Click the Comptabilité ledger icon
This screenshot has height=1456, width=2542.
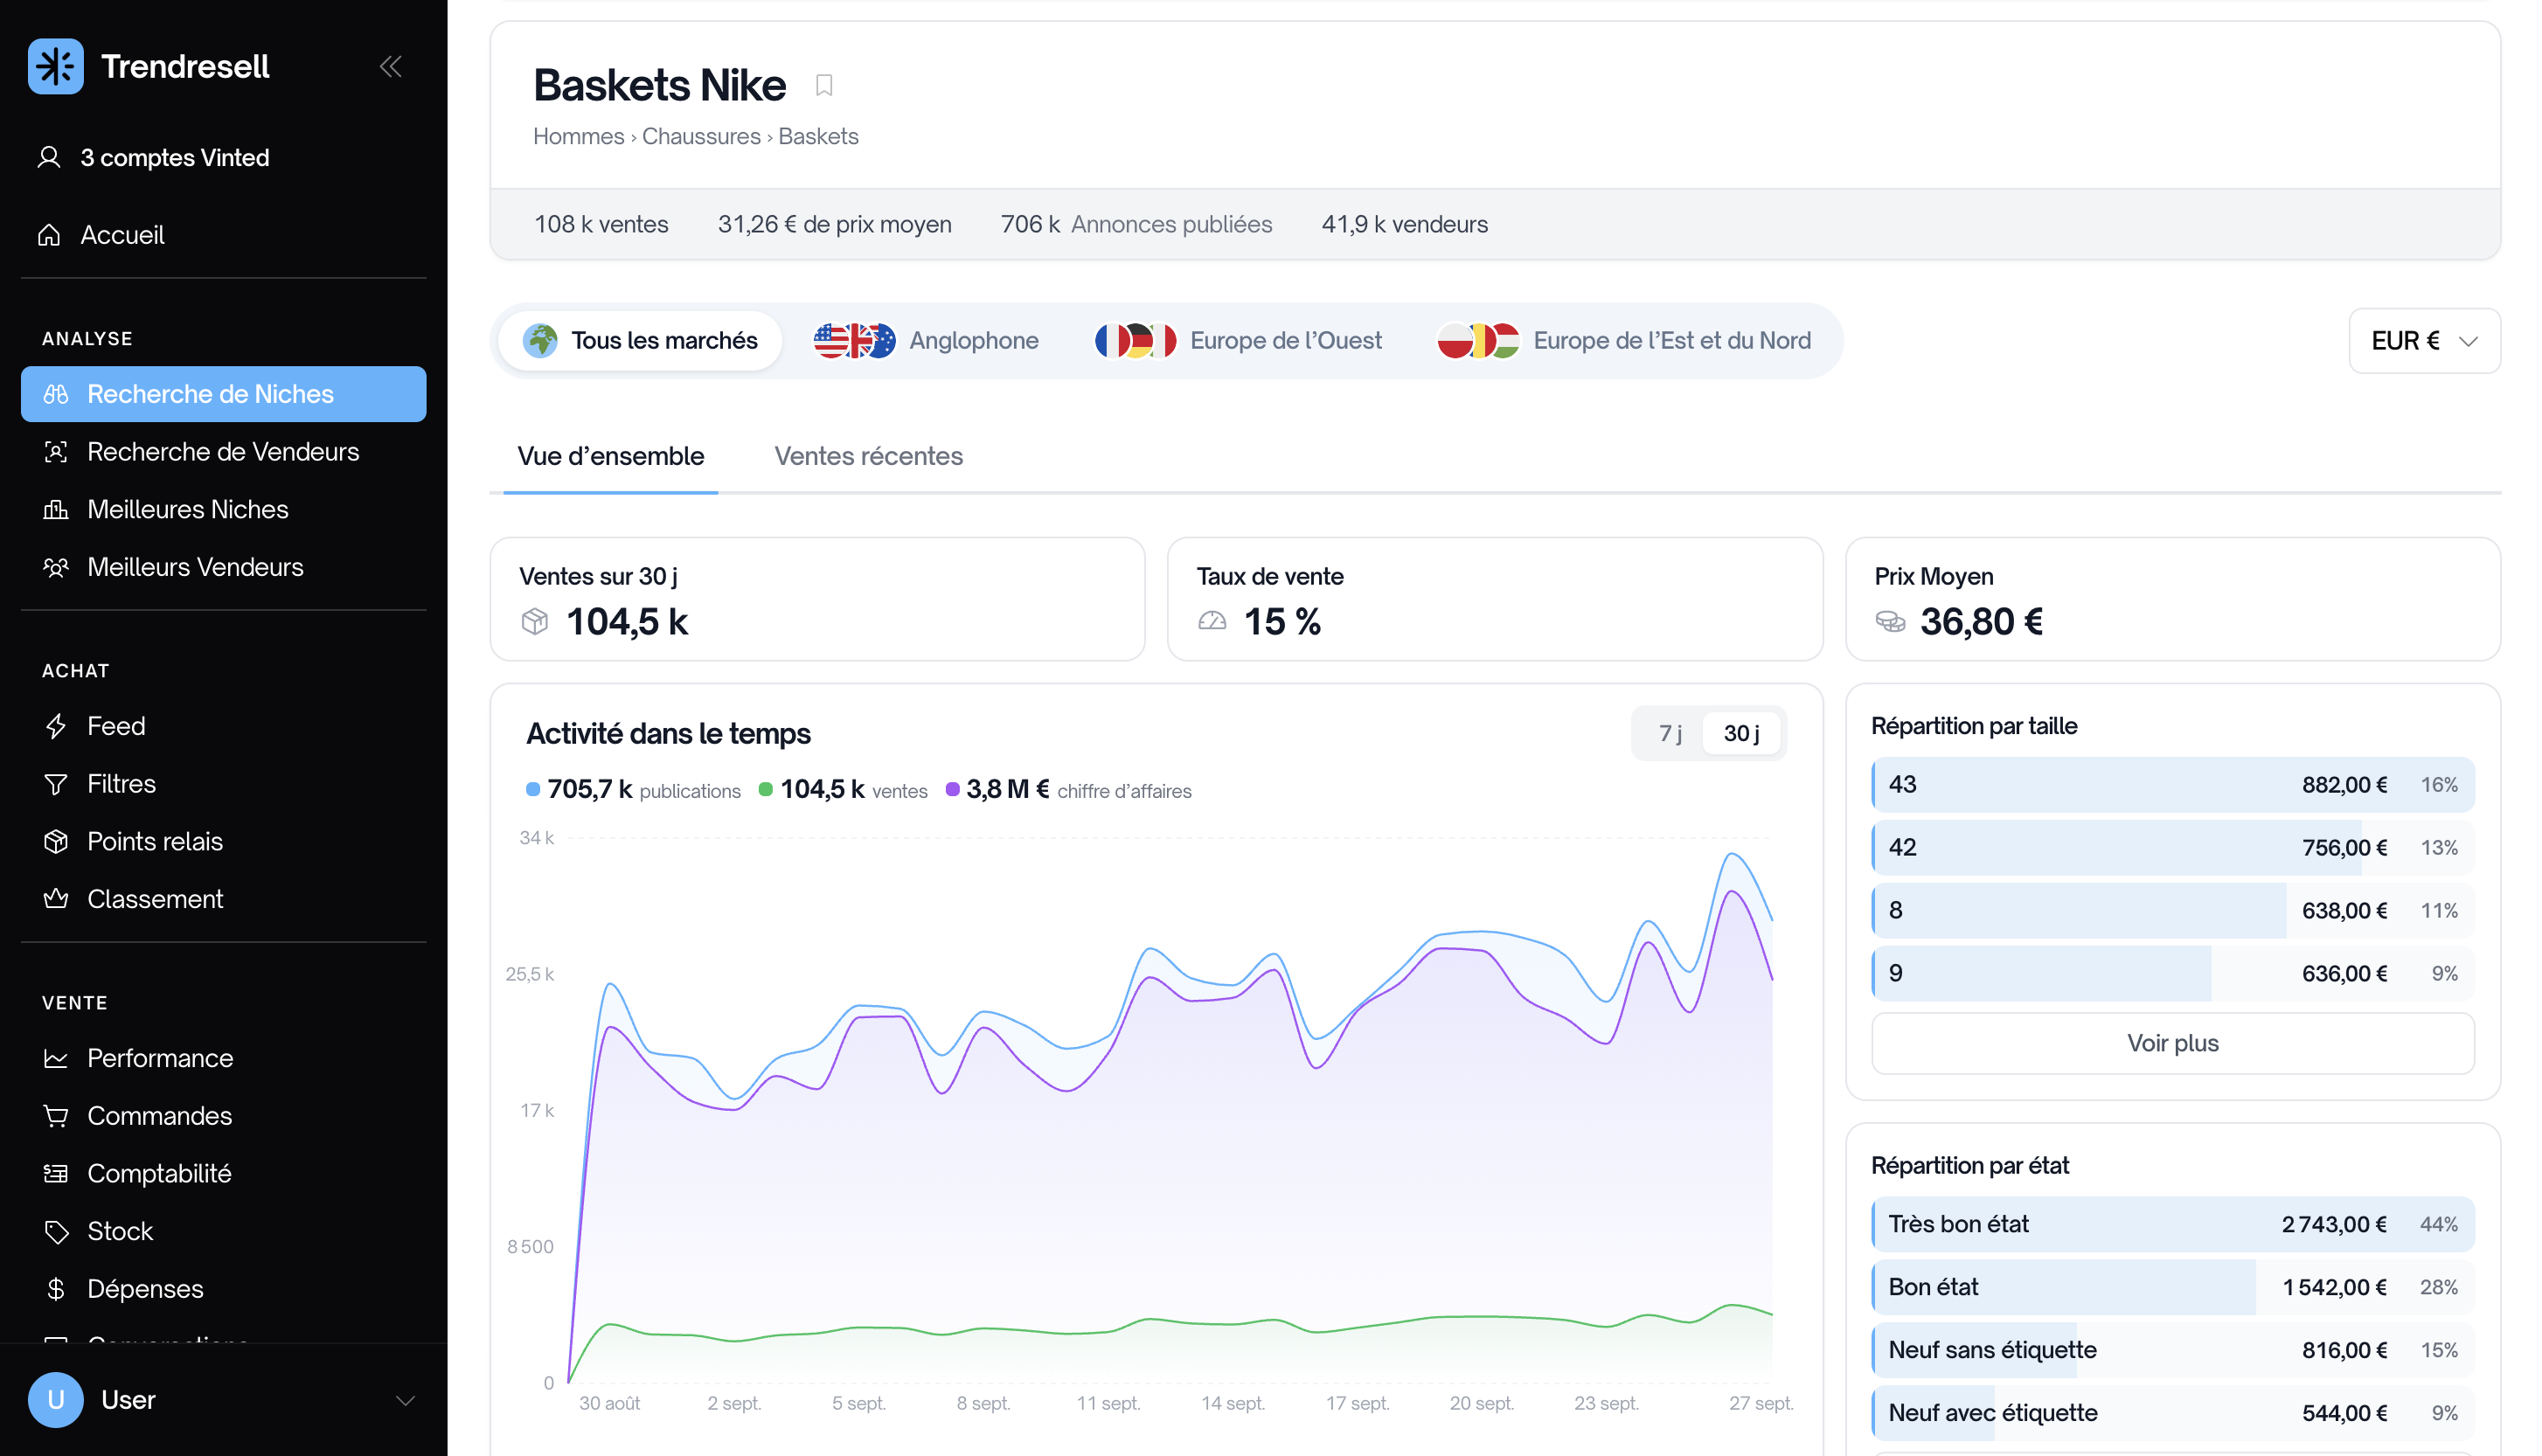click(56, 1173)
